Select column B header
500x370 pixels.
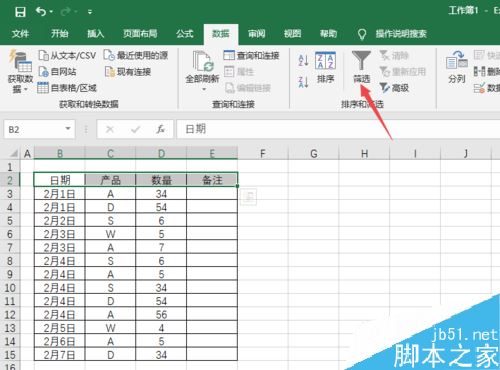(60, 154)
